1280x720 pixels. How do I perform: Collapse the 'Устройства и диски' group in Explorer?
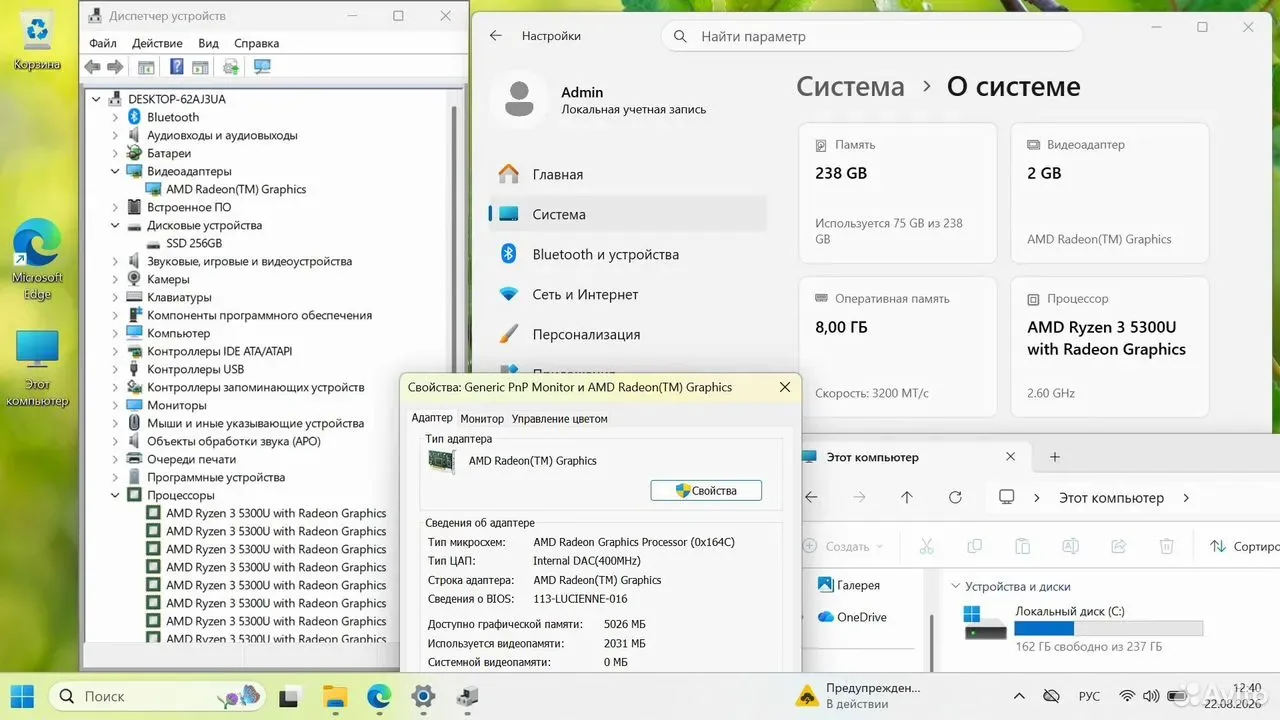[x=955, y=587]
